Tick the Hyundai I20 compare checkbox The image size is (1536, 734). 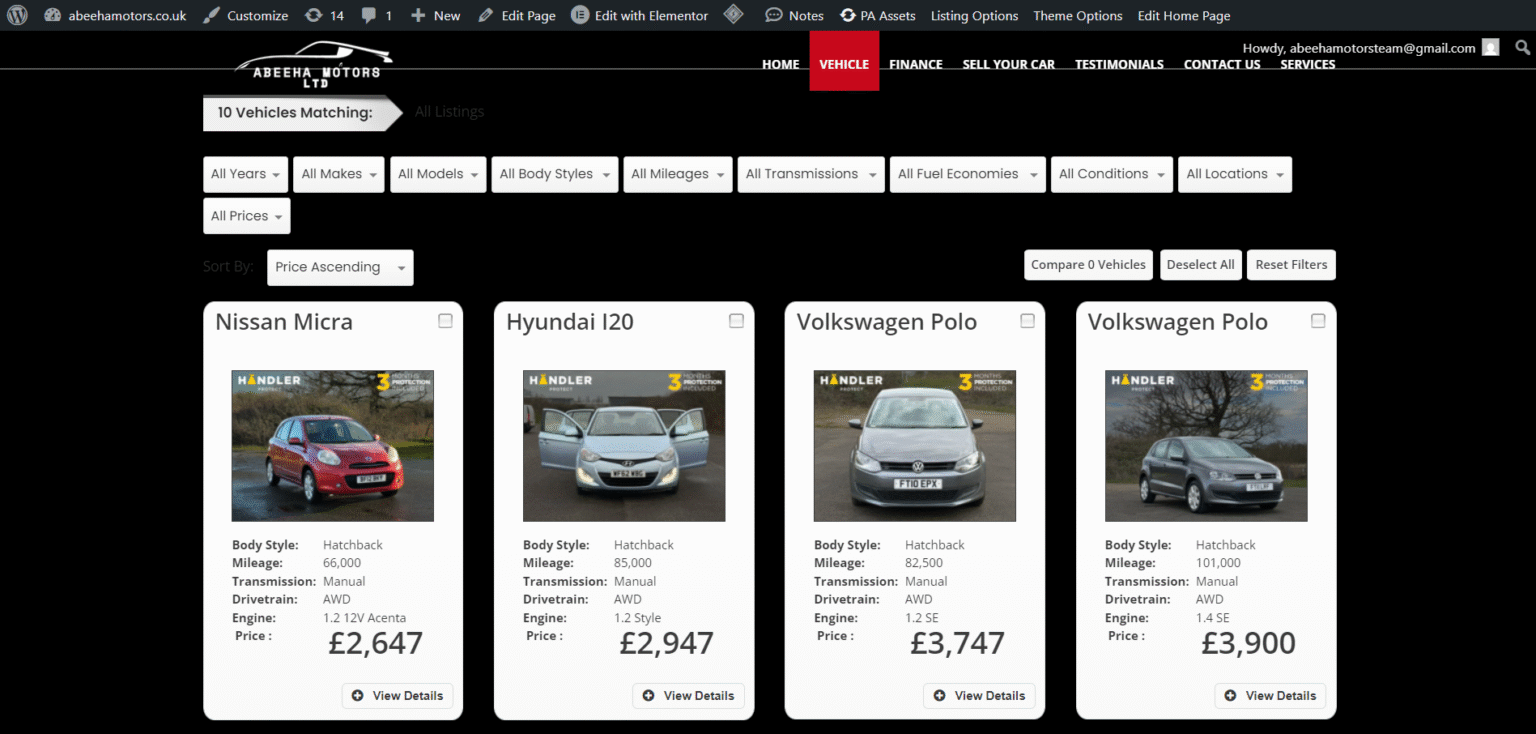736,321
